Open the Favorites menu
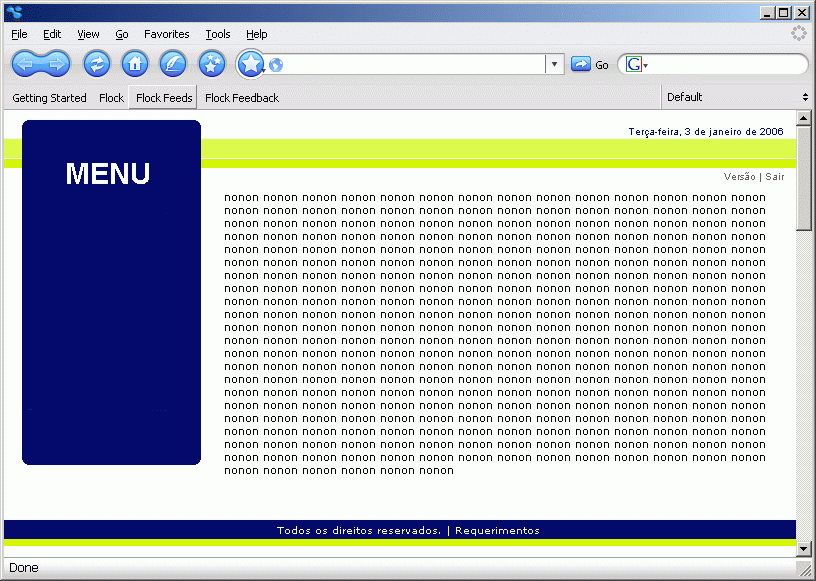 pyautogui.click(x=166, y=34)
